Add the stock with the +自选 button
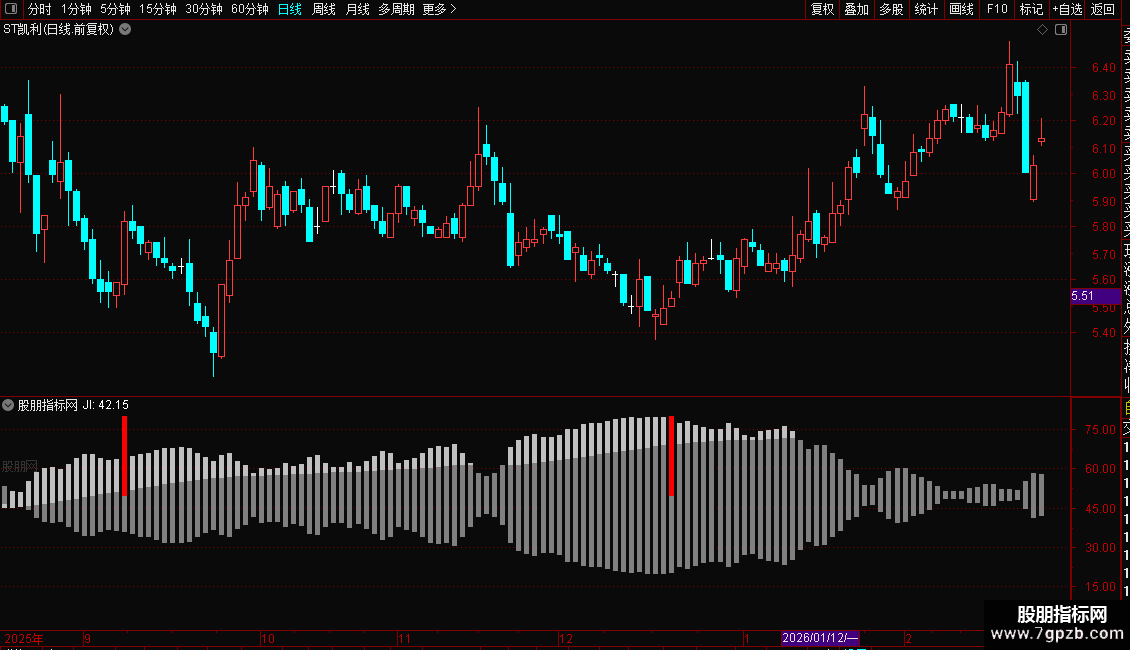 click(x=1067, y=9)
